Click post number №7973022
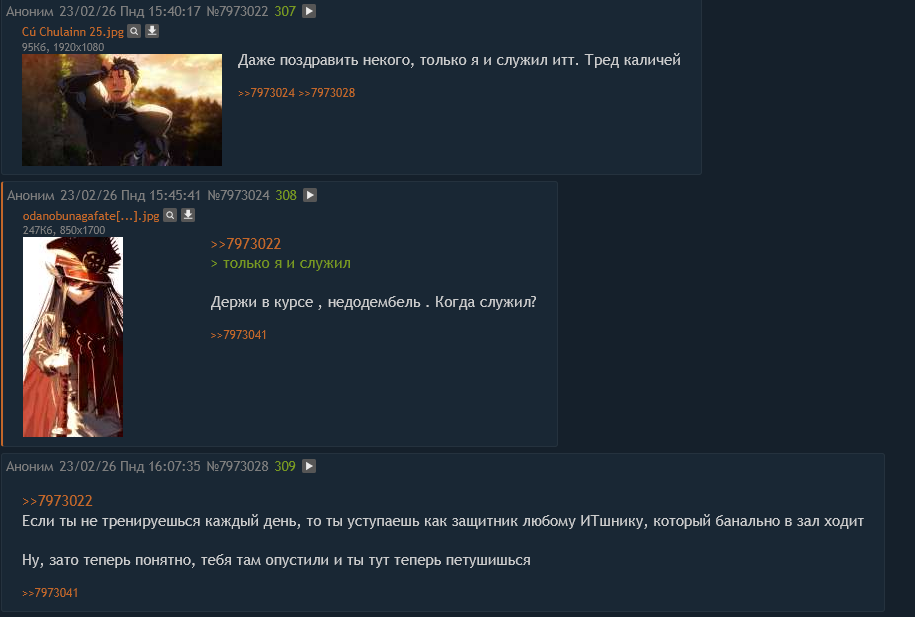Viewport: 915px width, 617px height. point(238,11)
